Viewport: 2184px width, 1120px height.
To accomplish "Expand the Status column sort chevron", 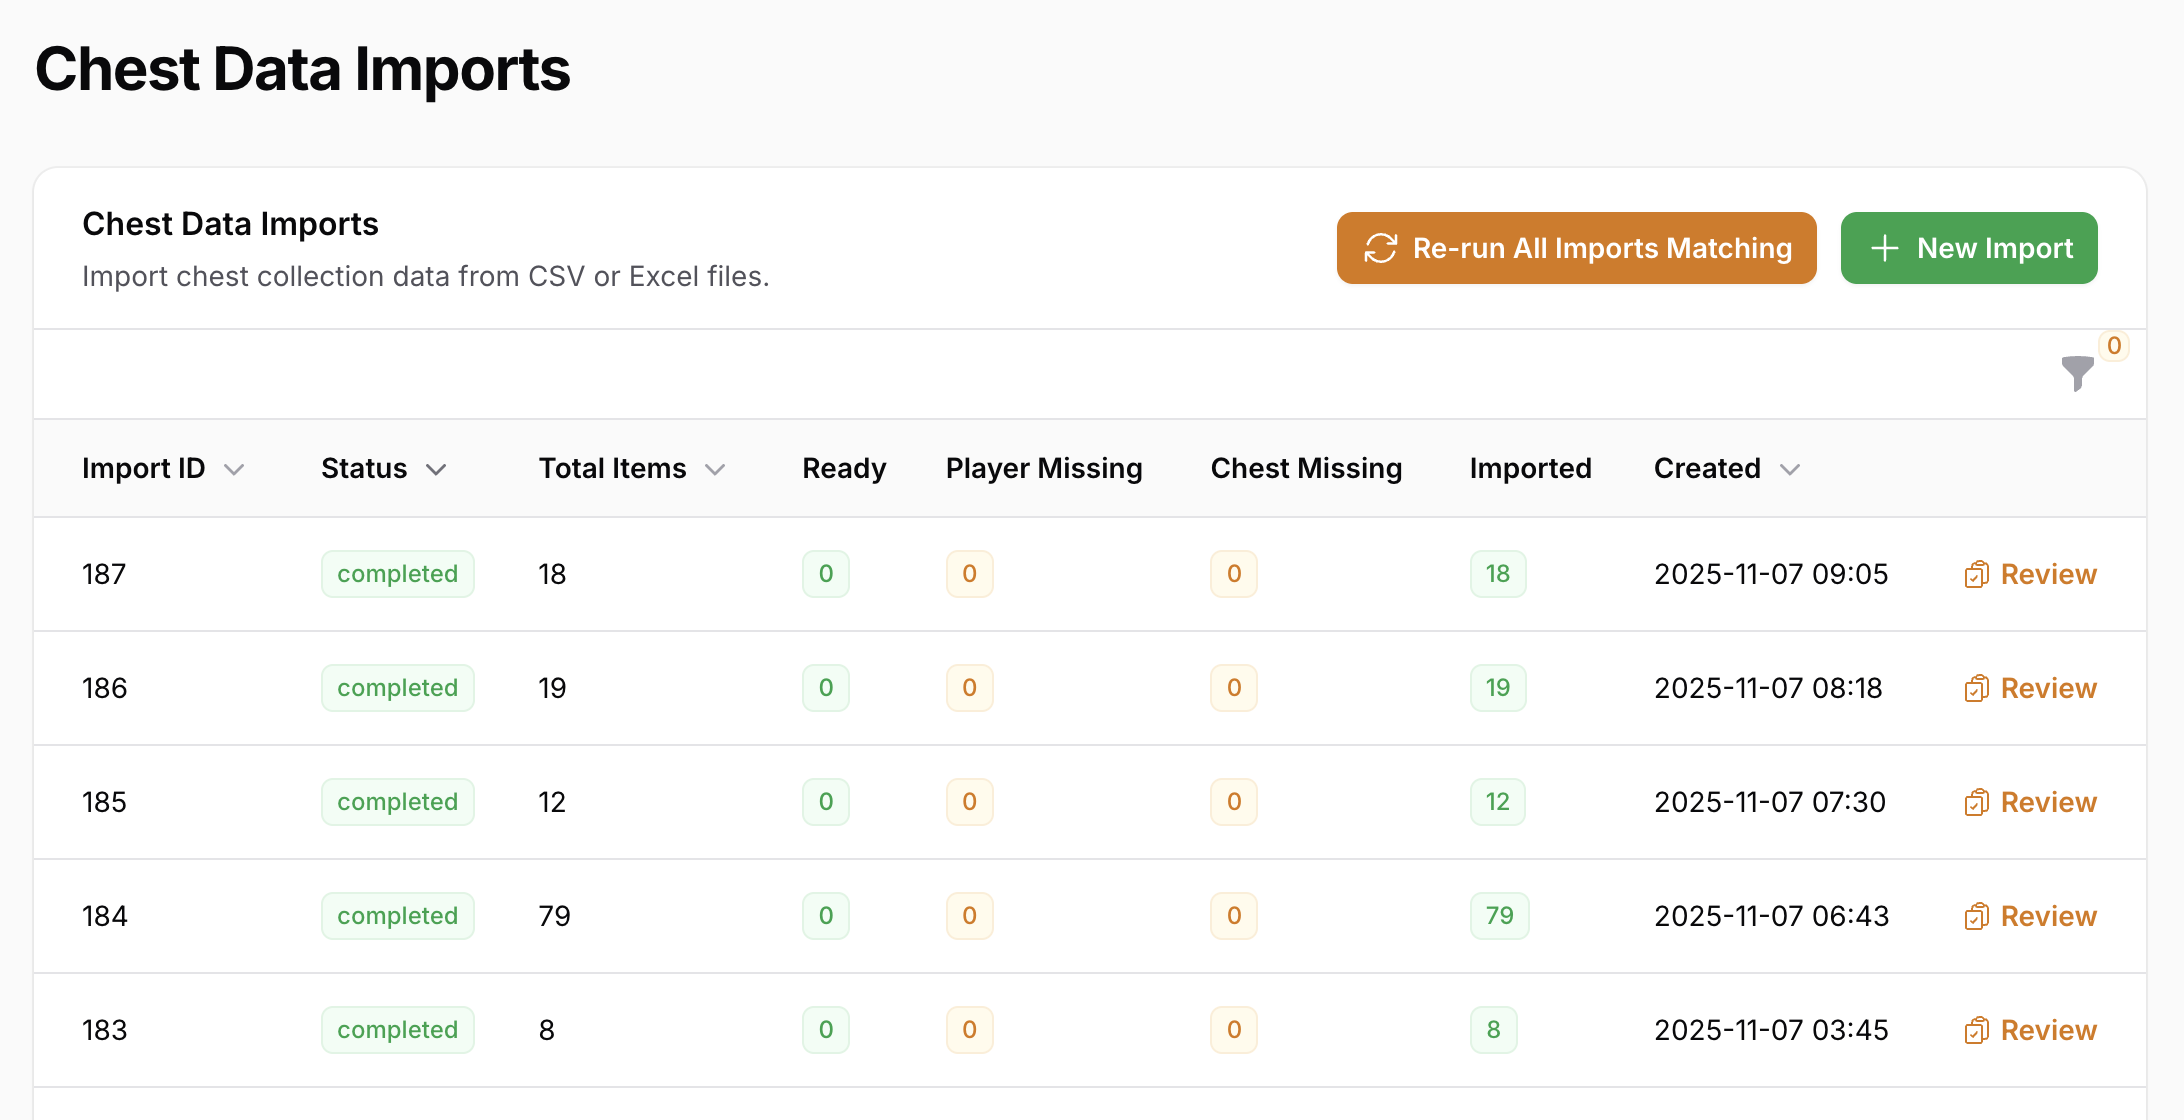I will [436, 470].
